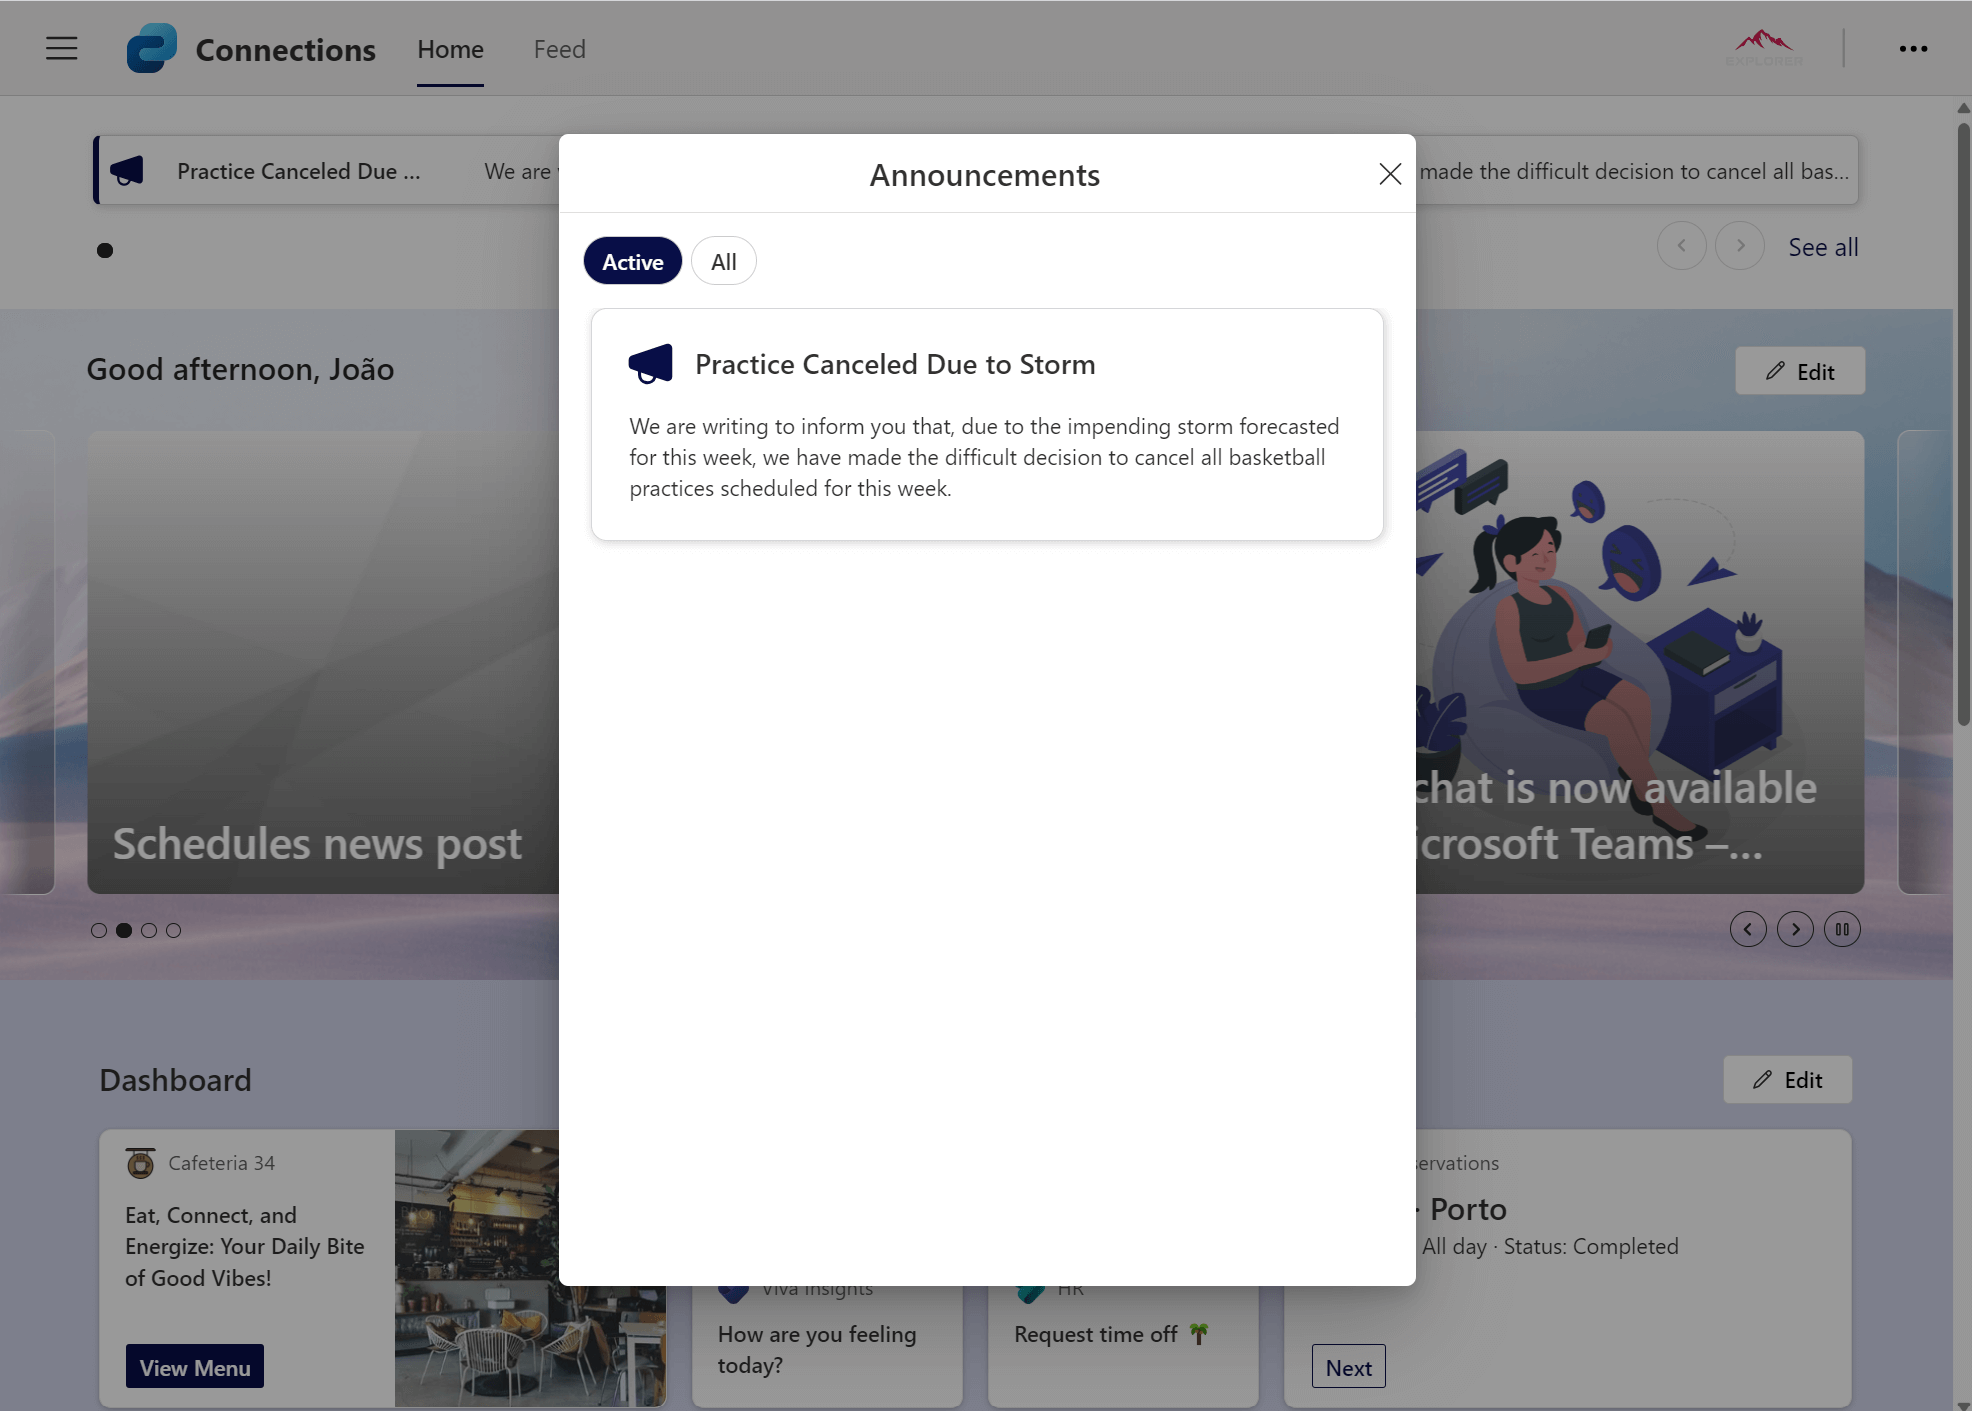
Task: Advance announcements with the right chevron
Action: click(1740, 246)
